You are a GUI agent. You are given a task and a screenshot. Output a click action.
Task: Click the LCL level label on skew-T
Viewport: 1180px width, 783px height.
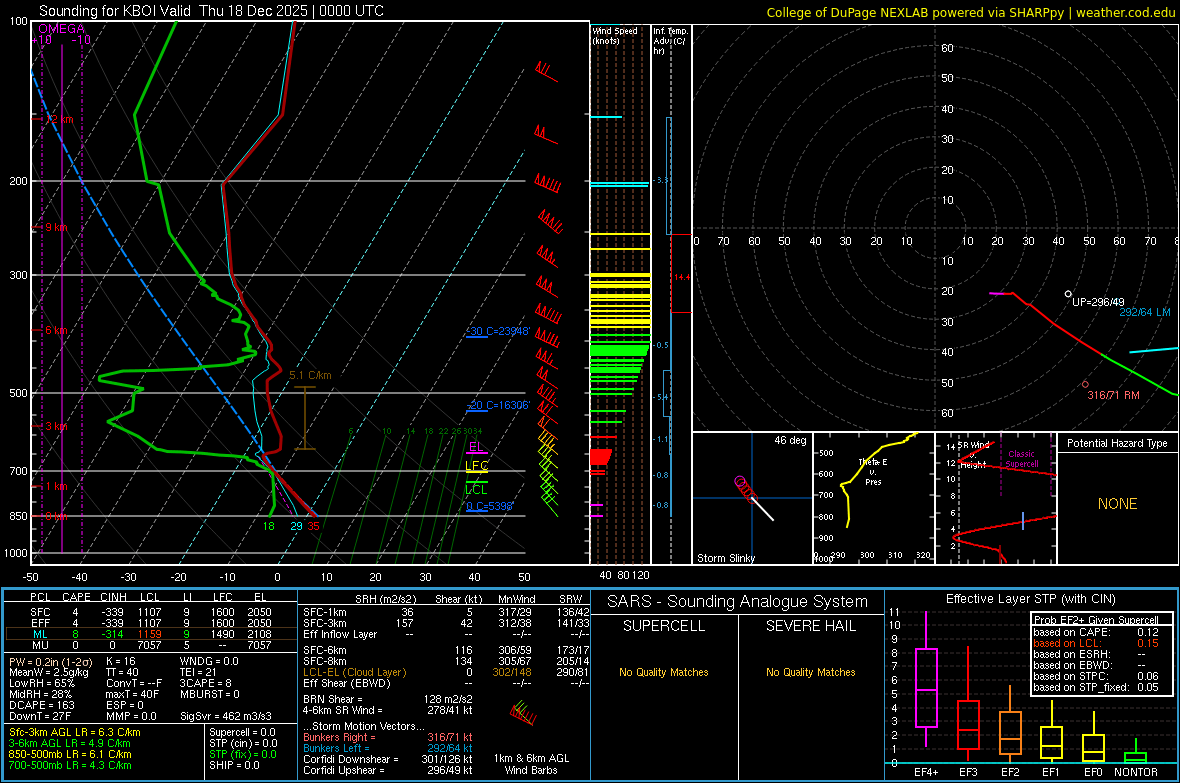coord(476,490)
